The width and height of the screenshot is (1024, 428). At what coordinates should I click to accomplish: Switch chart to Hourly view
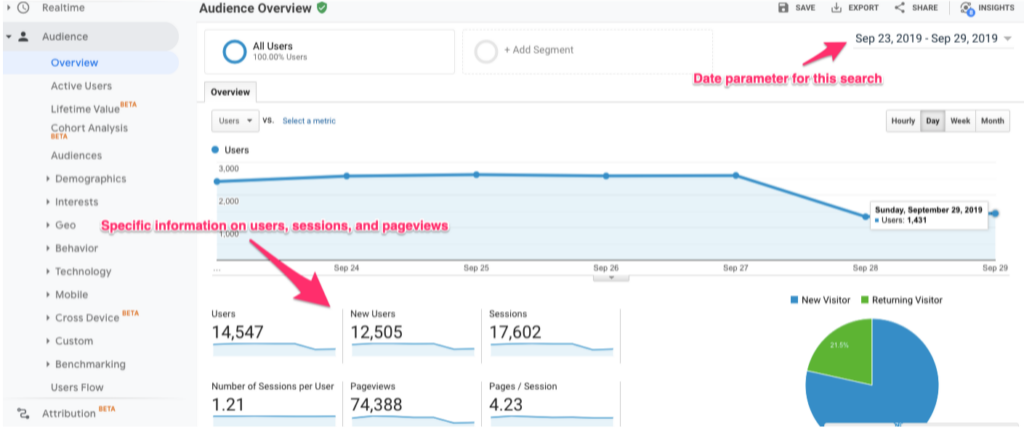coord(903,121)
